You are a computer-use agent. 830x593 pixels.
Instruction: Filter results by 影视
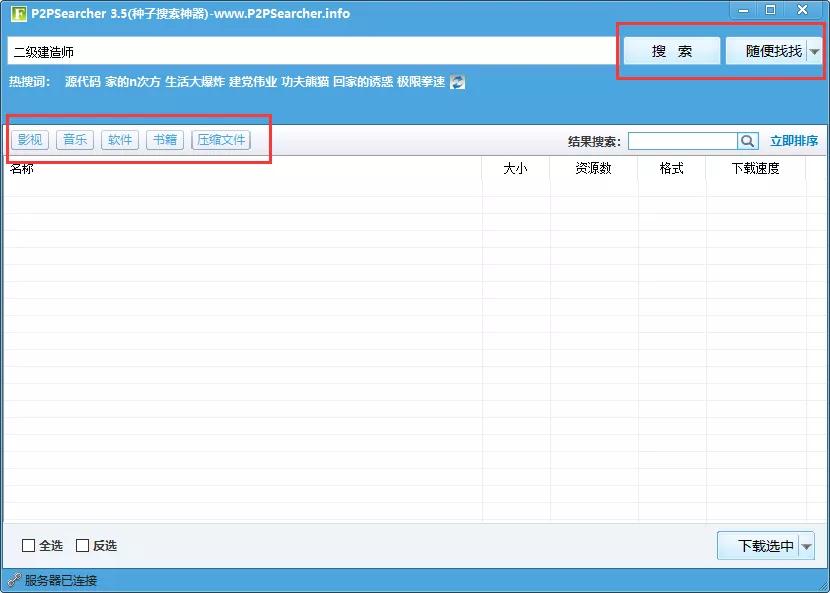tap(30, 140)
